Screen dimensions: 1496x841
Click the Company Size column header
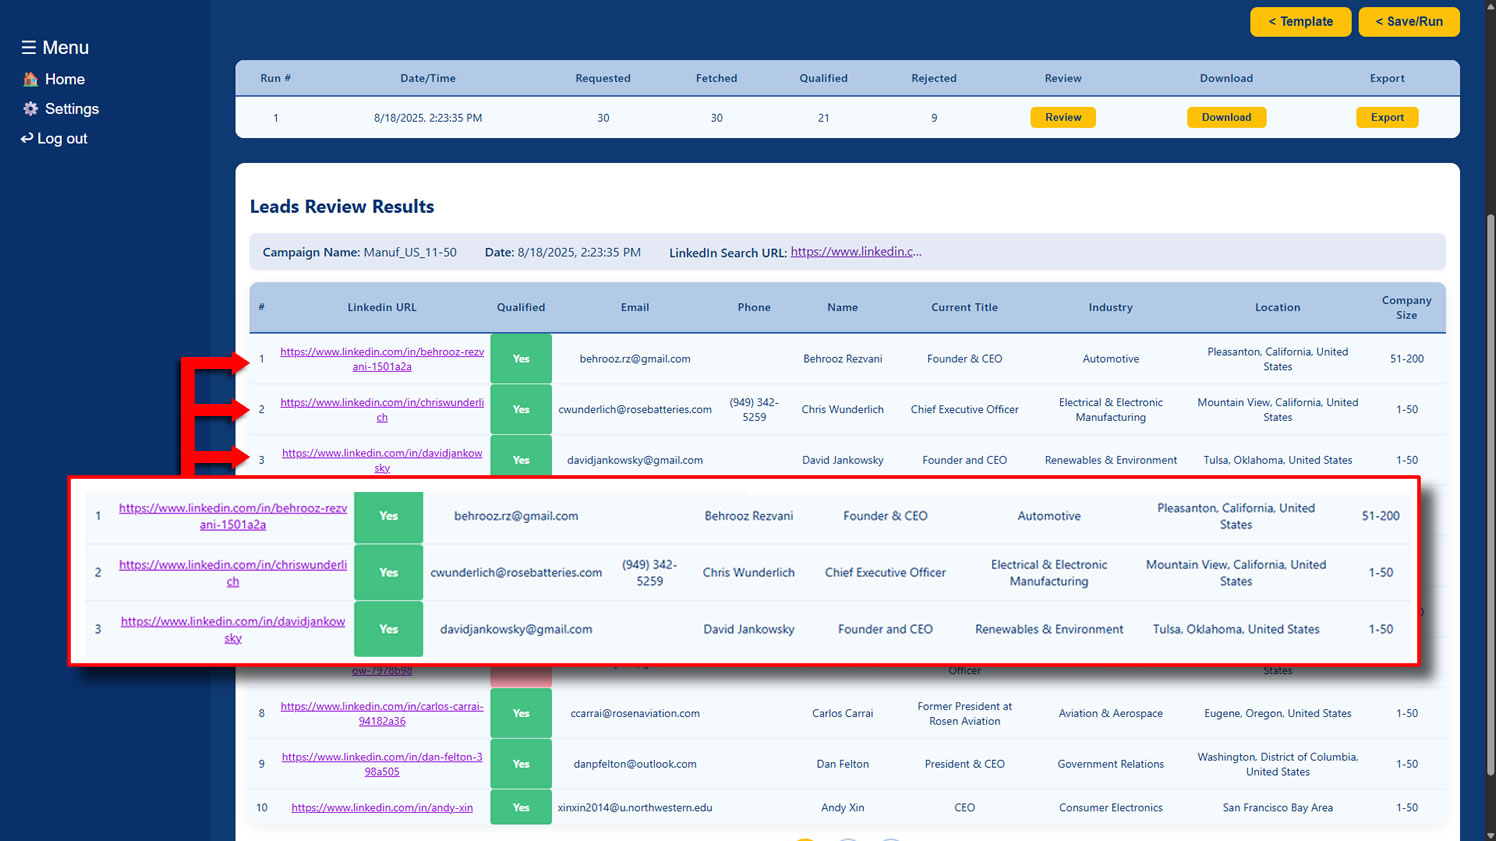tap(1406, 307)
